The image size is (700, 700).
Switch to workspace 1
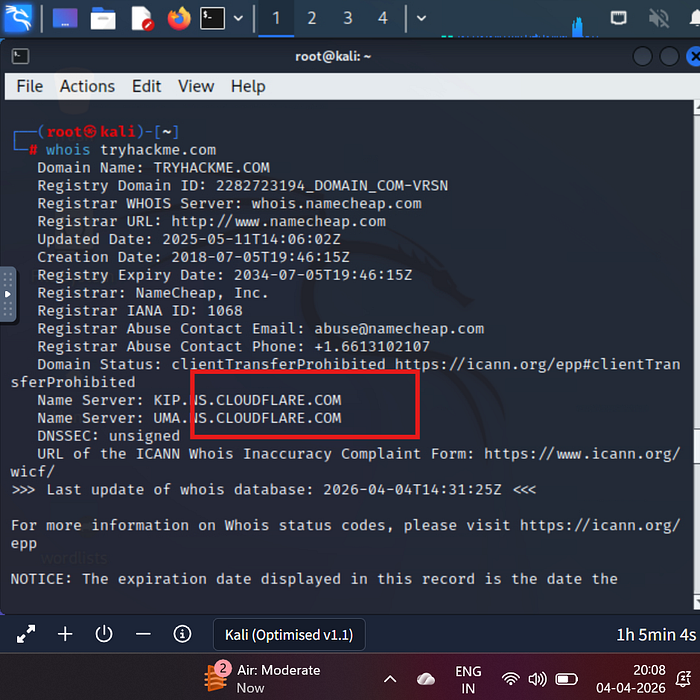pos(276,18)
